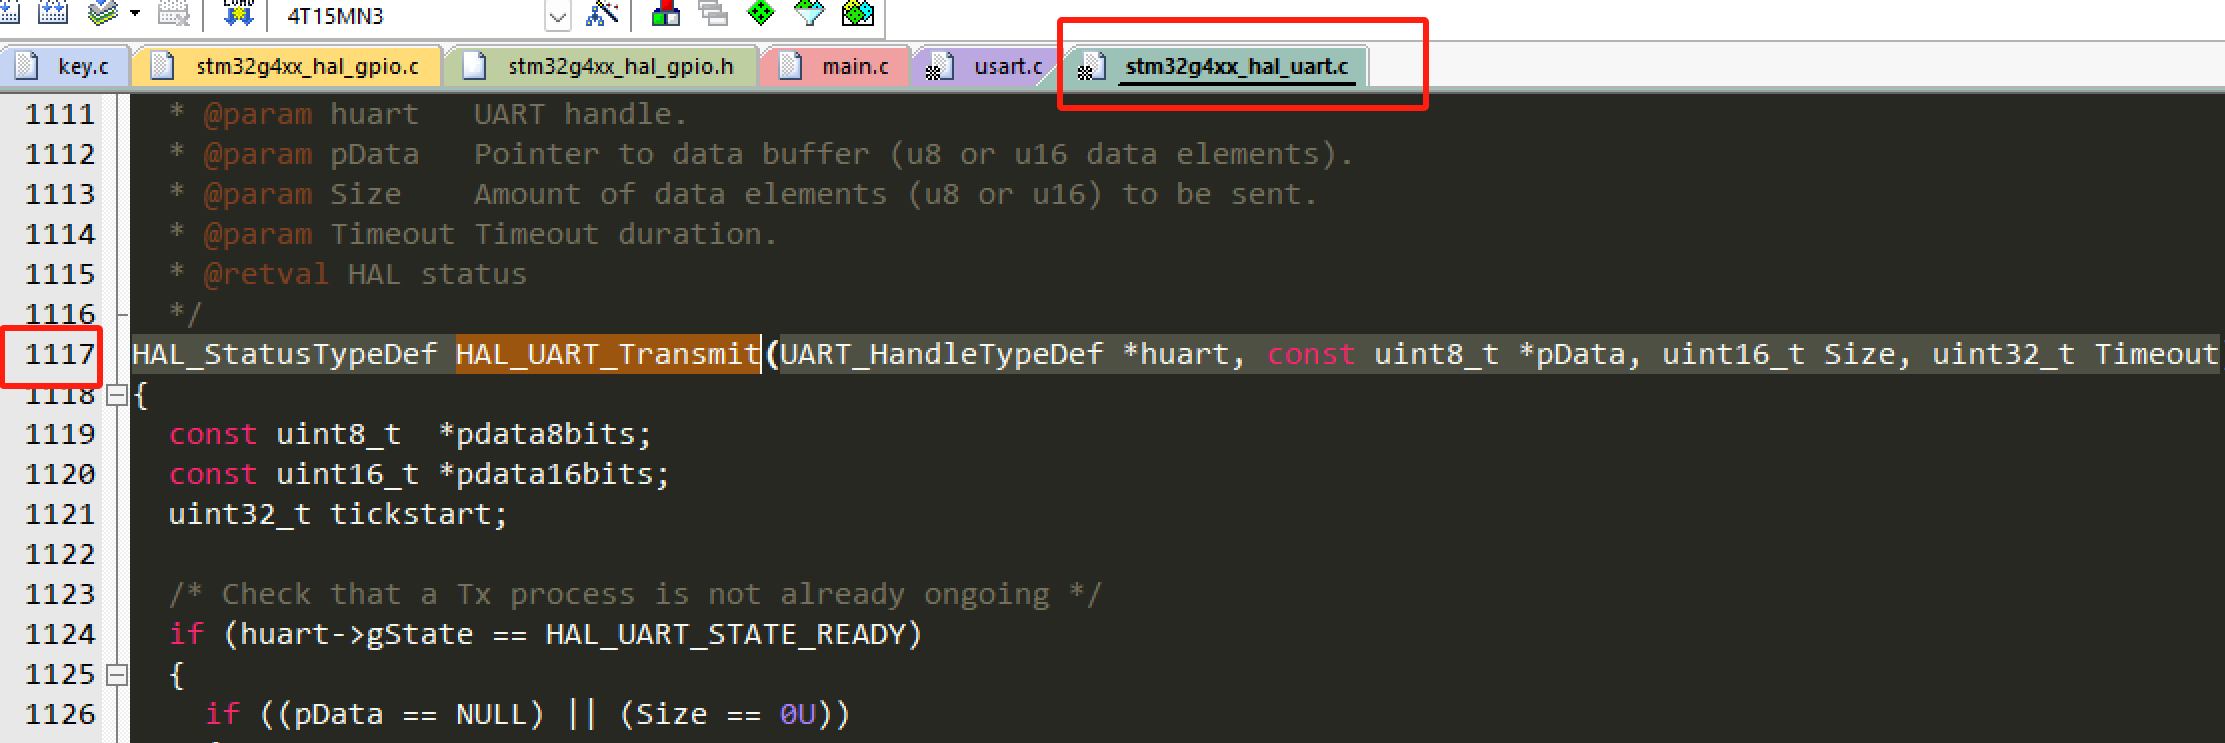Click huart->gState in the if condition
Image resolution: width=2225 pixels, height=743 pixels.
coord(356,634)
